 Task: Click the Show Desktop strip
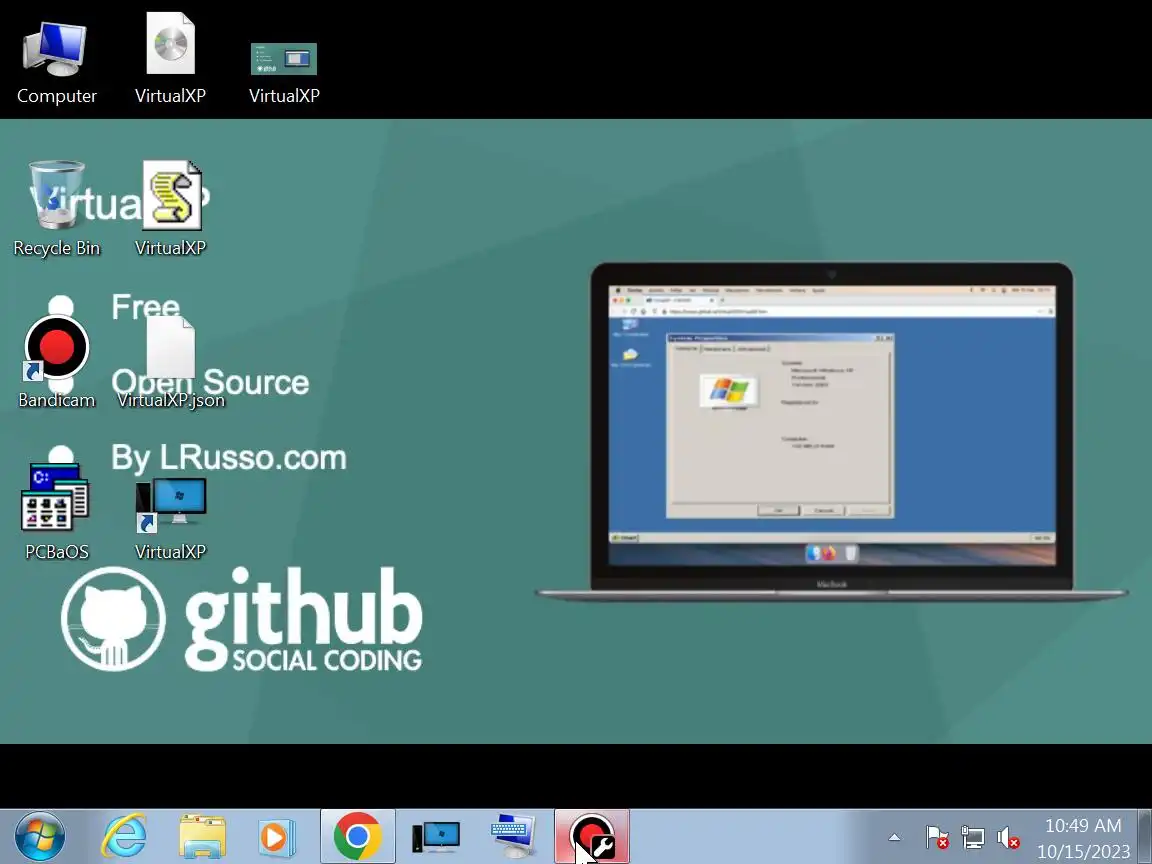pyautogui.click(x=1145, y=837)
